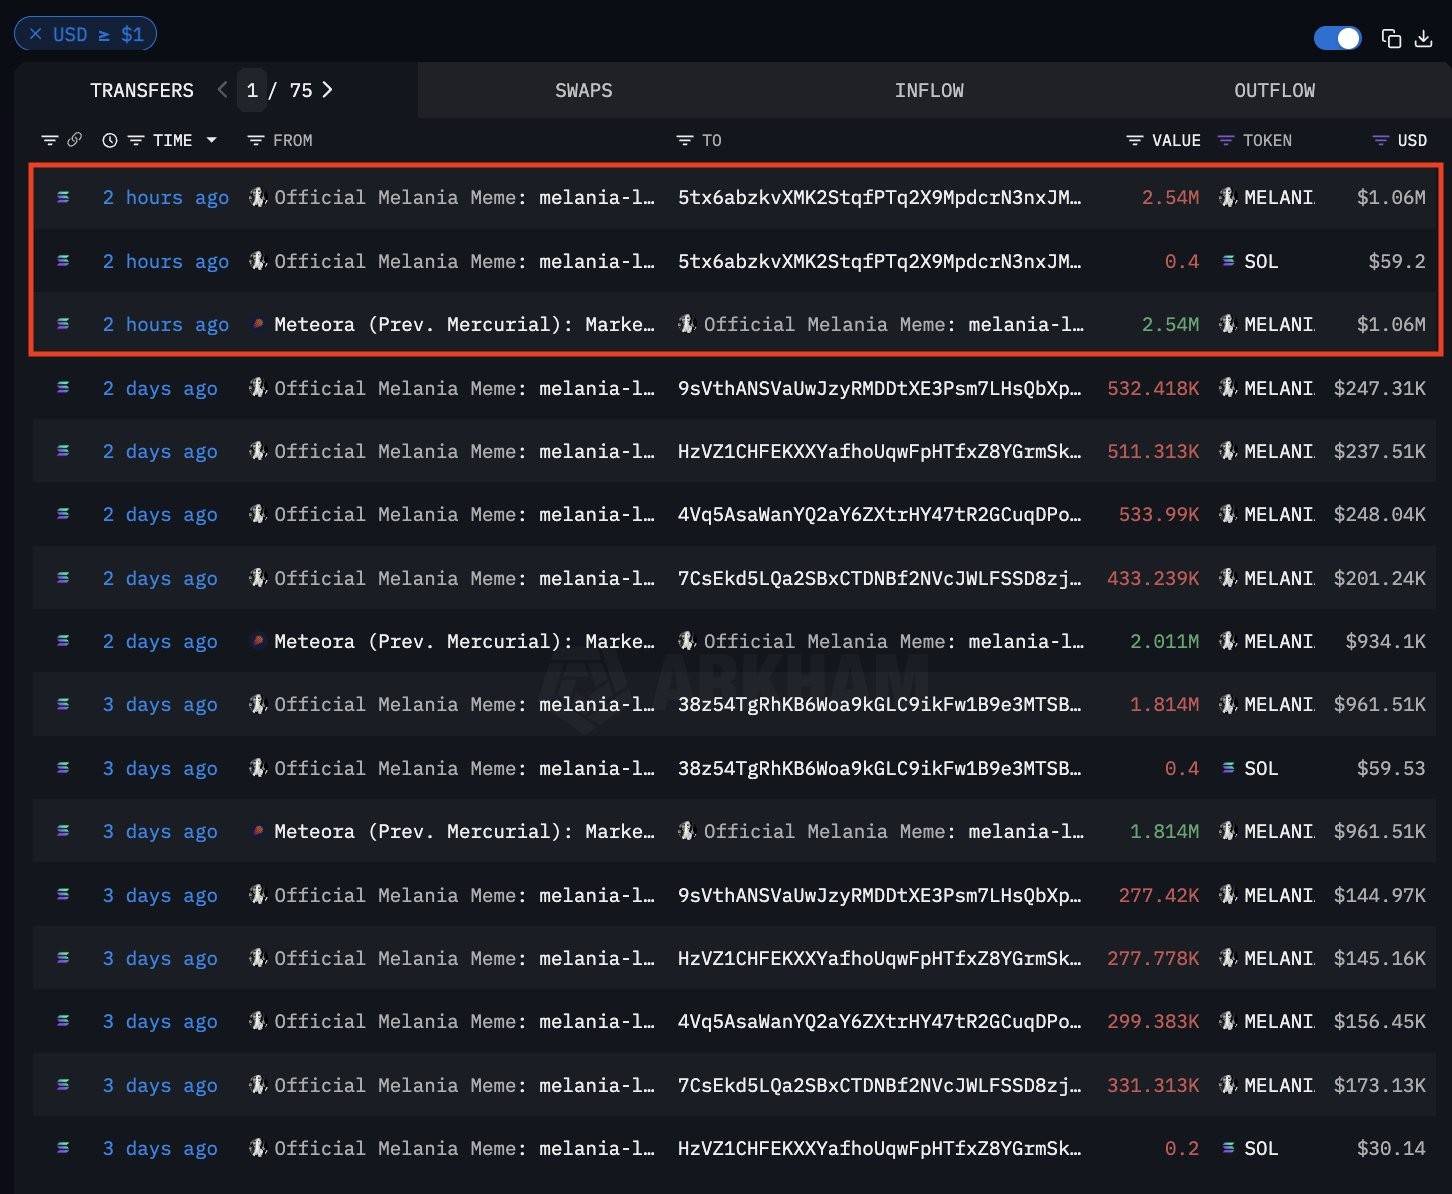Click the value 277.778K
1452x1194 pixels.
point(1153,958)
